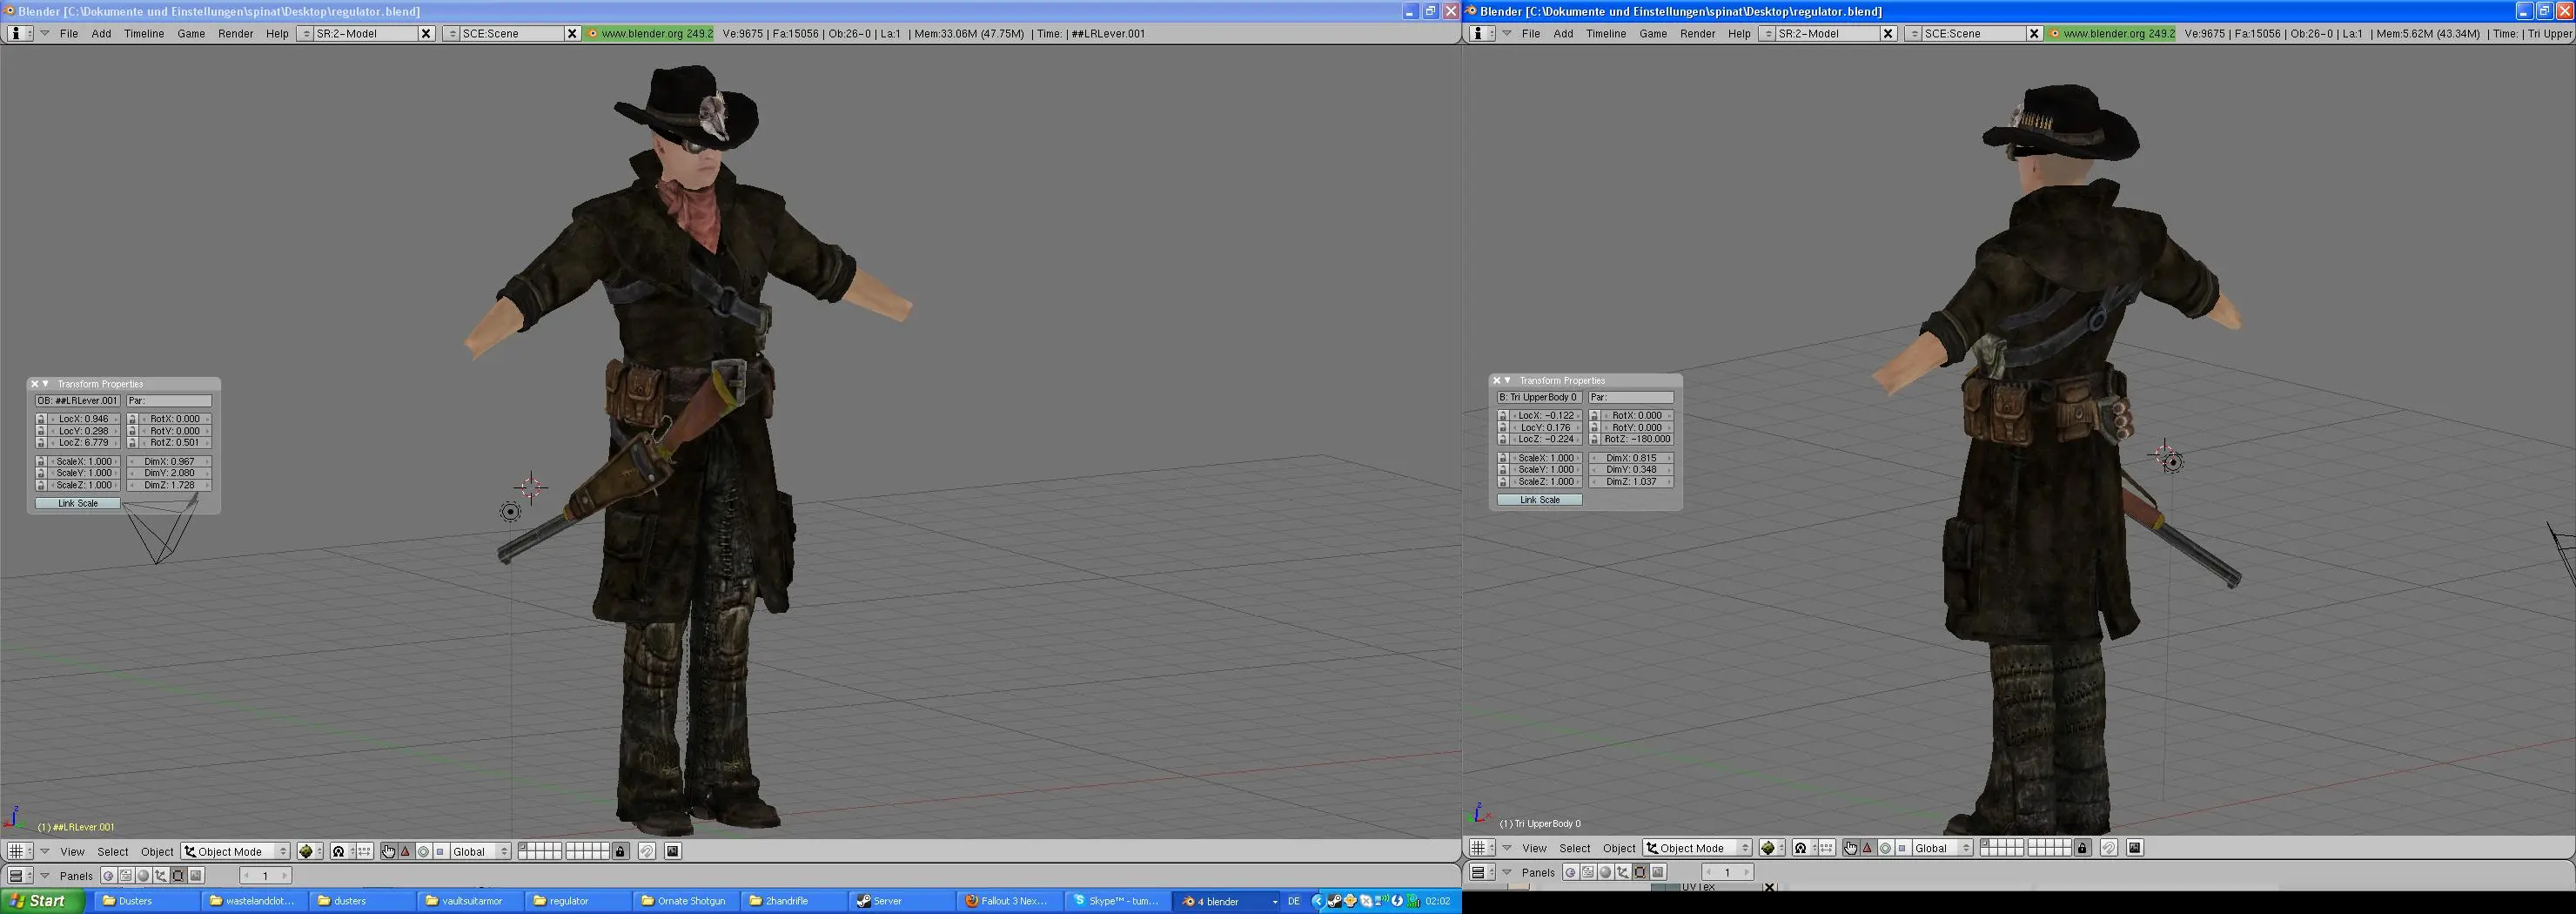2576x914 pixels.
Task: Click the snap magnet icon in right window
Action: tap(2109, 849)
